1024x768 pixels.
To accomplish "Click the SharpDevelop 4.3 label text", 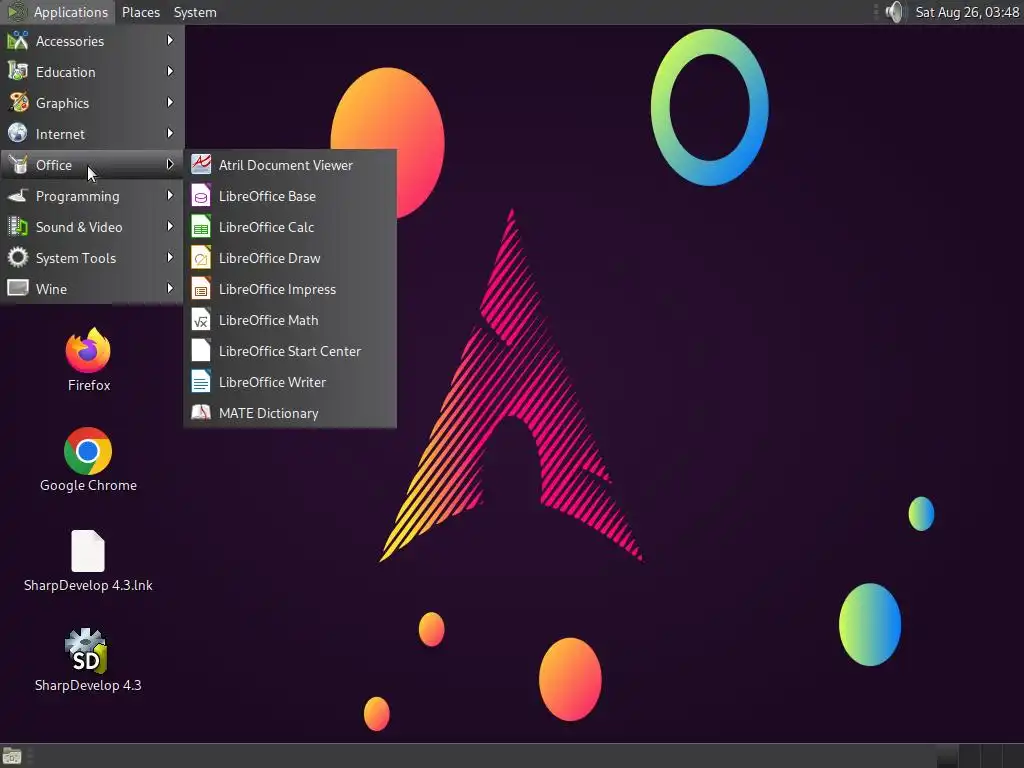I will point(88,685).
